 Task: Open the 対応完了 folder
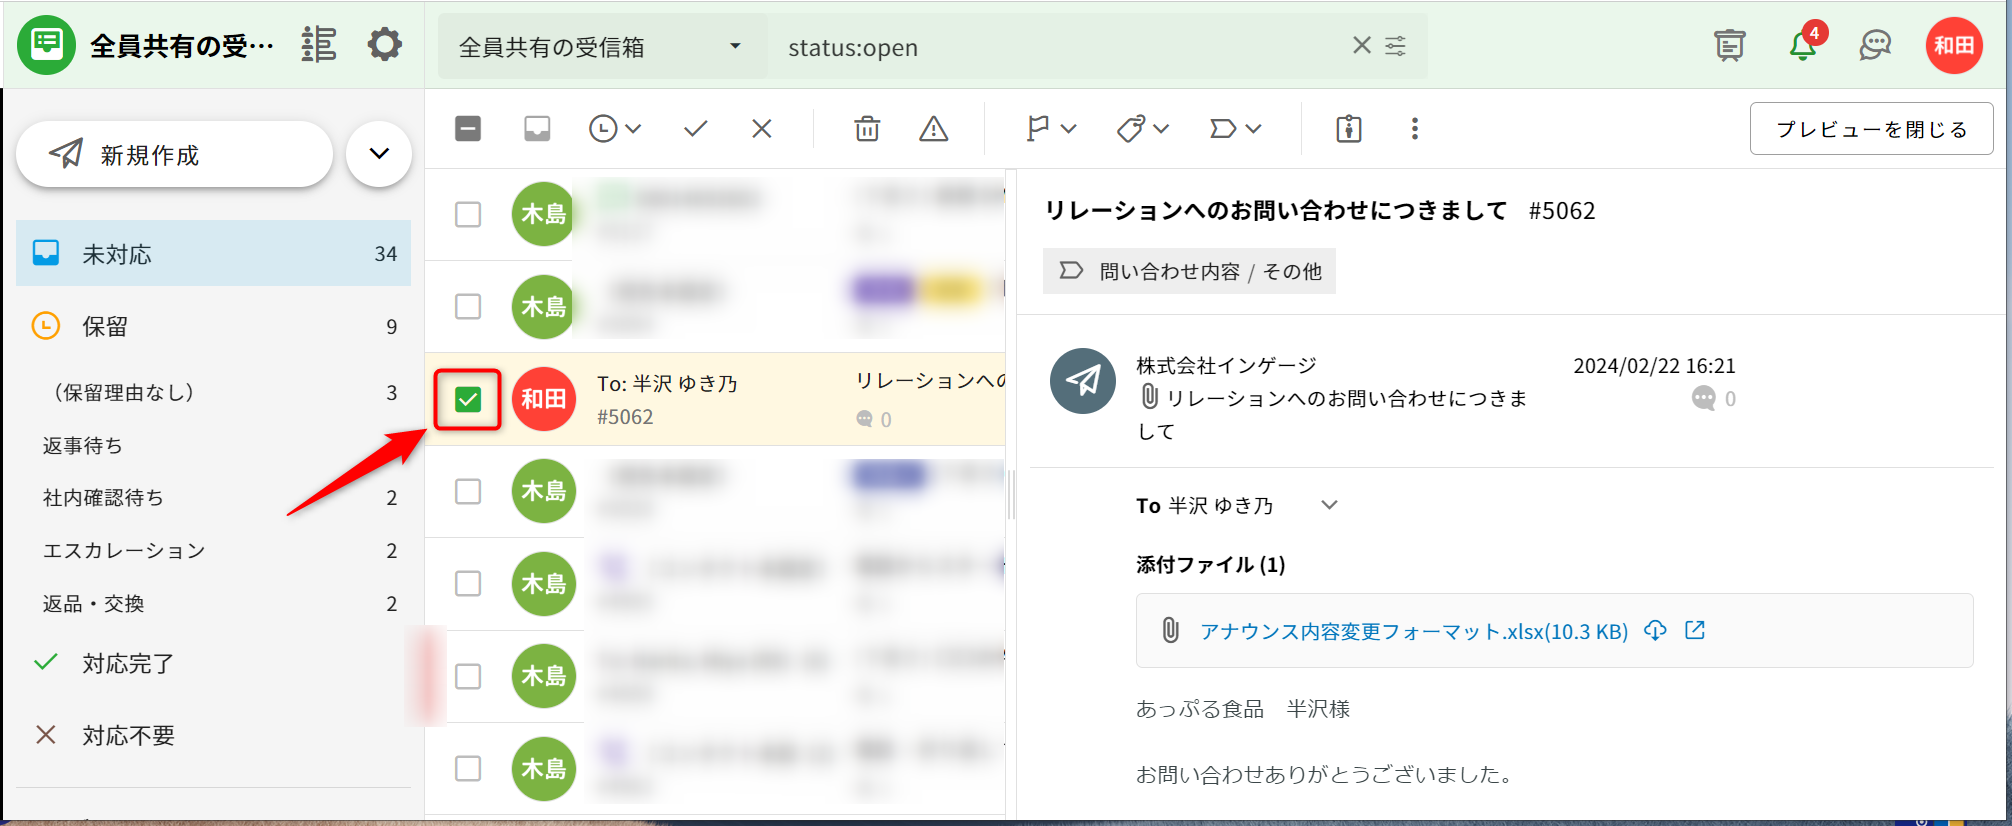coord(128,663)
